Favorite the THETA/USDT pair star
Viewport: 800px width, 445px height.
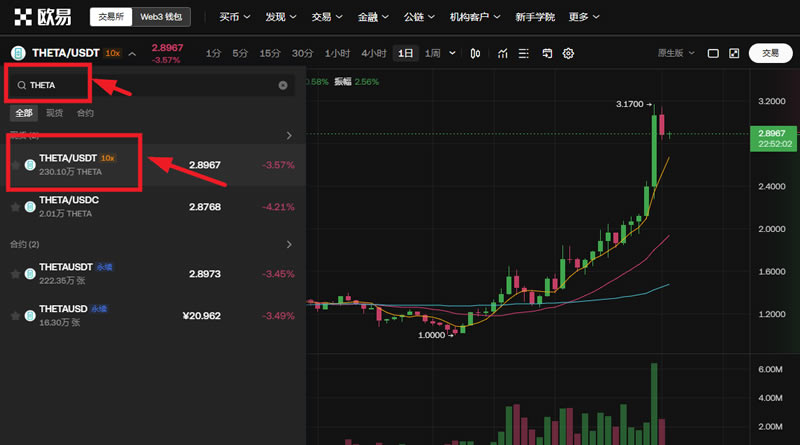[x=15, y=164]
